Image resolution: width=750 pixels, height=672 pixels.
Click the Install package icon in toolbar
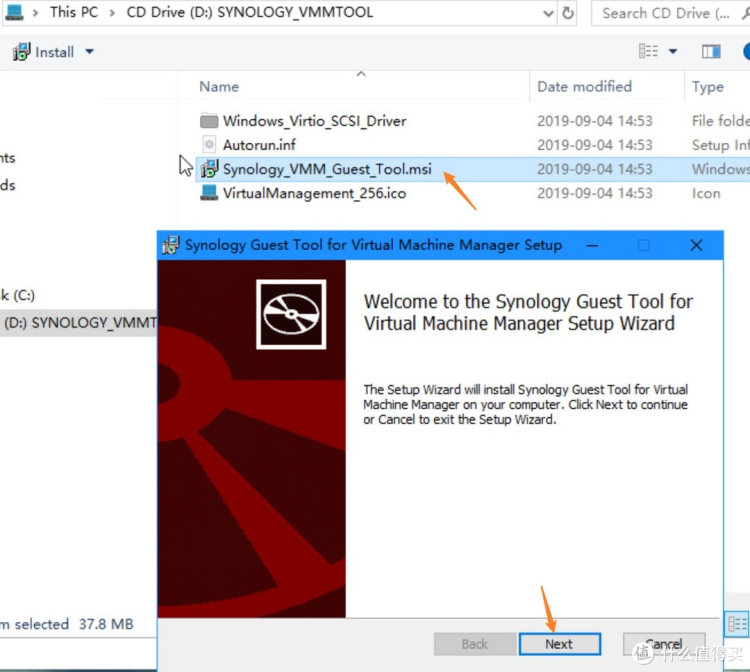click(x=21, y=52)
